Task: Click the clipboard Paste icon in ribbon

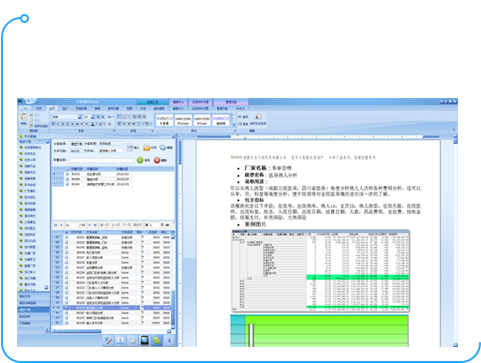Action: [x=24, y=117]
